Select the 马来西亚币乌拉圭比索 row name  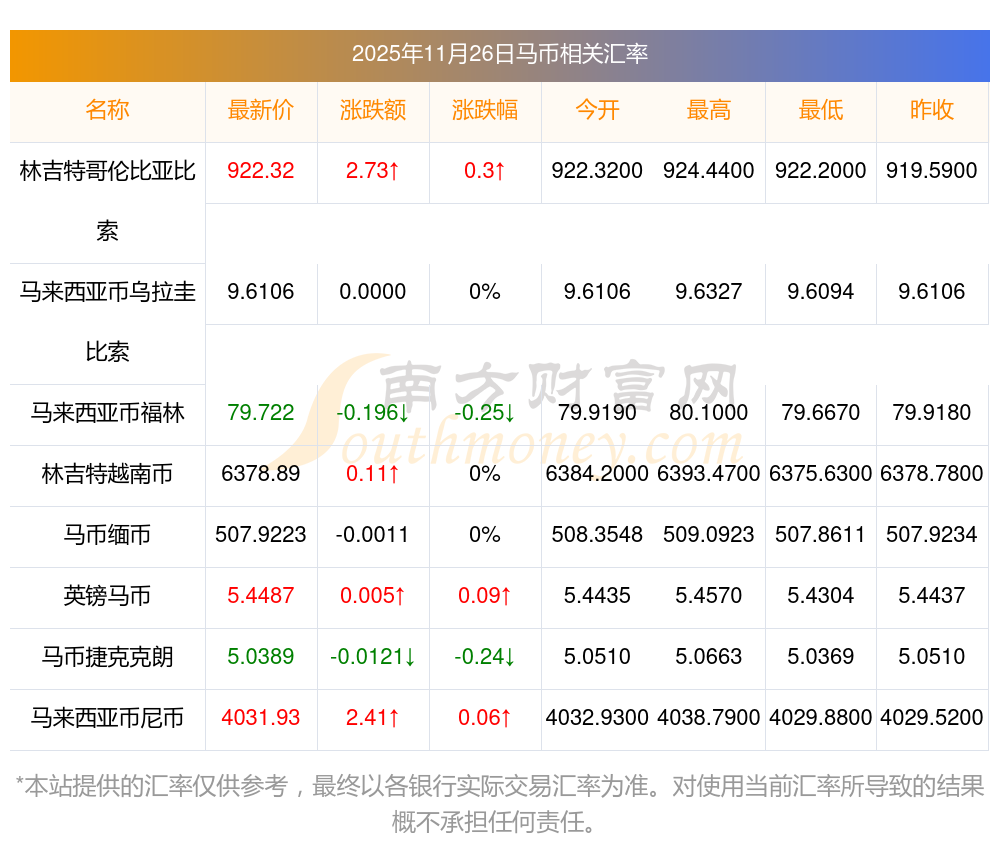point(107,322)
